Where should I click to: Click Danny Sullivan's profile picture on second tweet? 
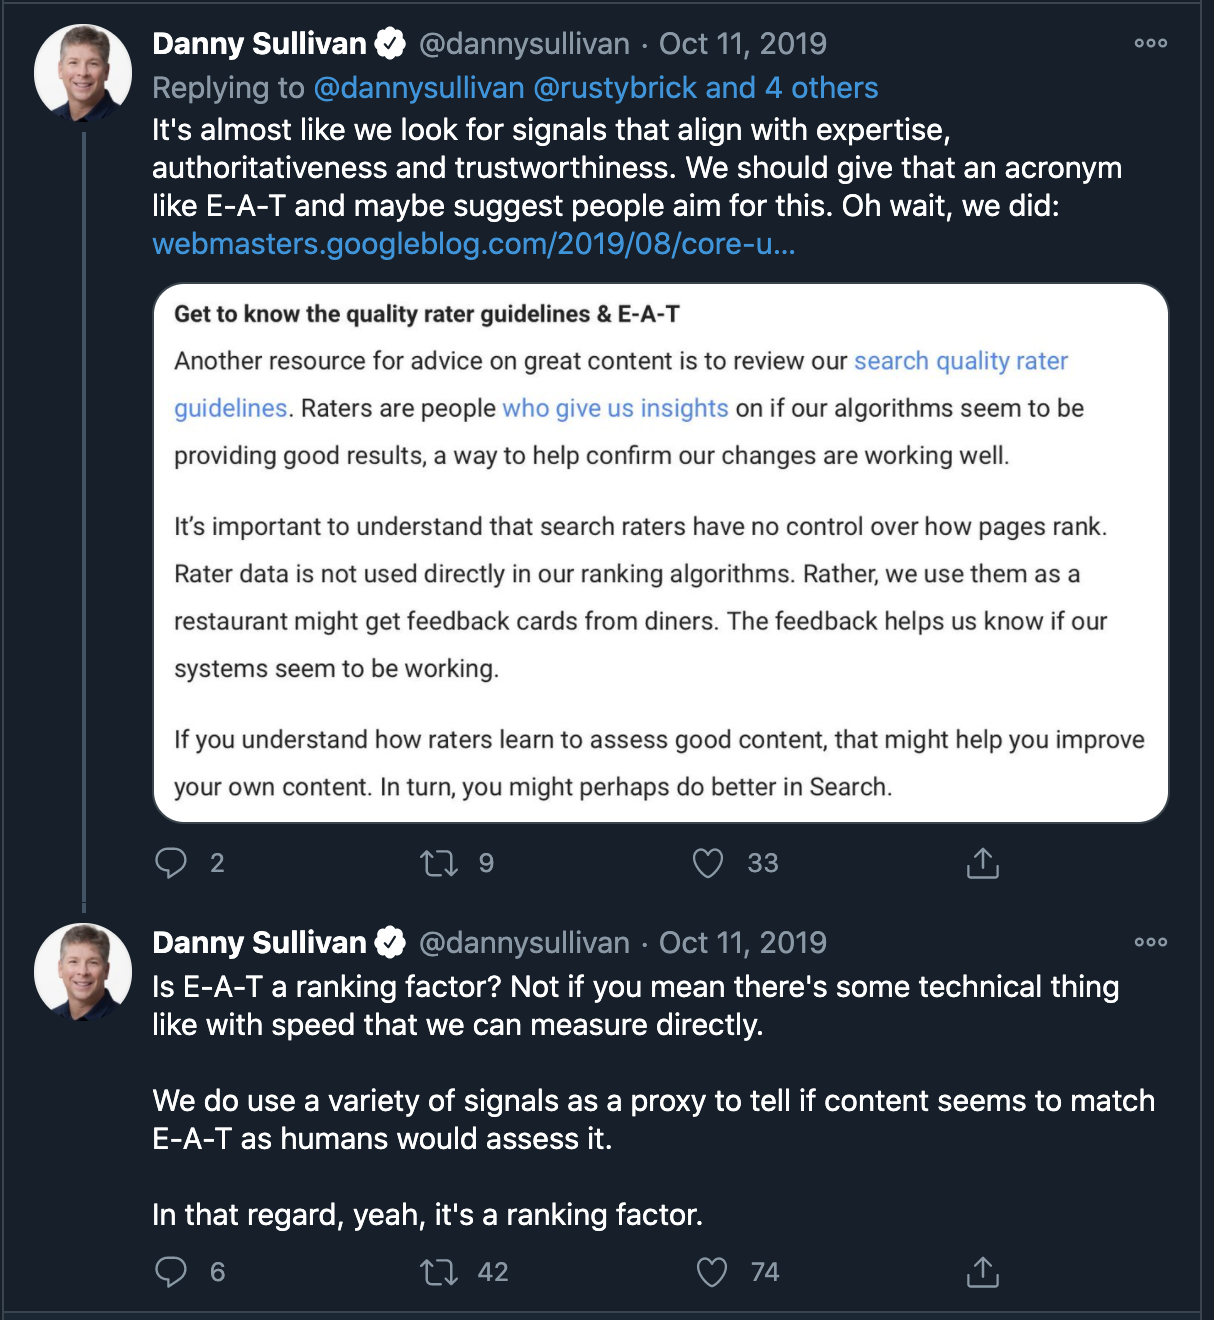pos(83,969)
